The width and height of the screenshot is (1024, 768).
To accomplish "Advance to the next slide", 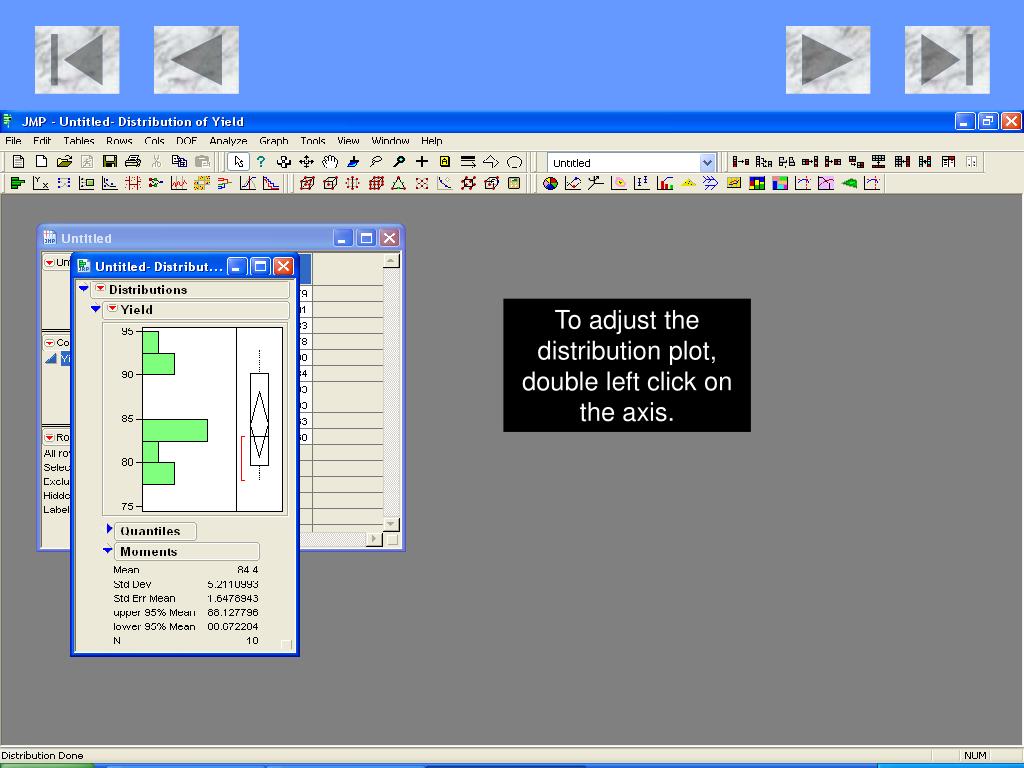I will coord(827,60).
